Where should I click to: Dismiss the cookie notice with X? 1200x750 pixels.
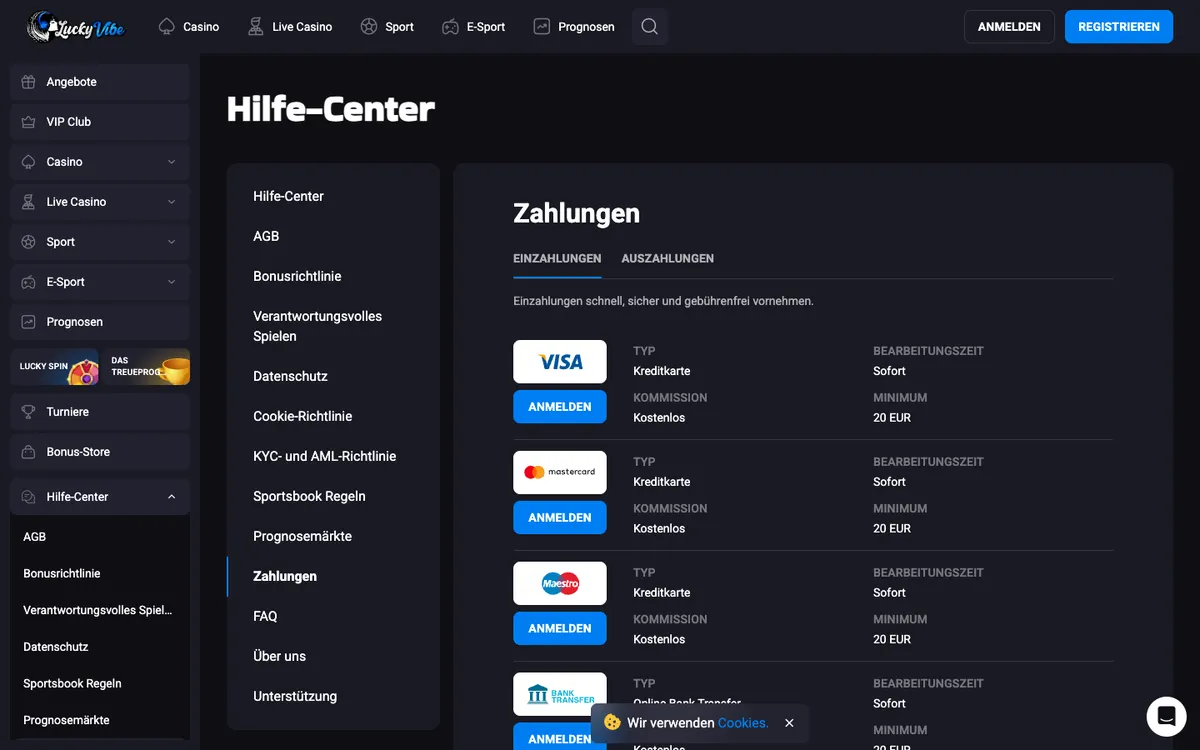click(x=789, y=723)
